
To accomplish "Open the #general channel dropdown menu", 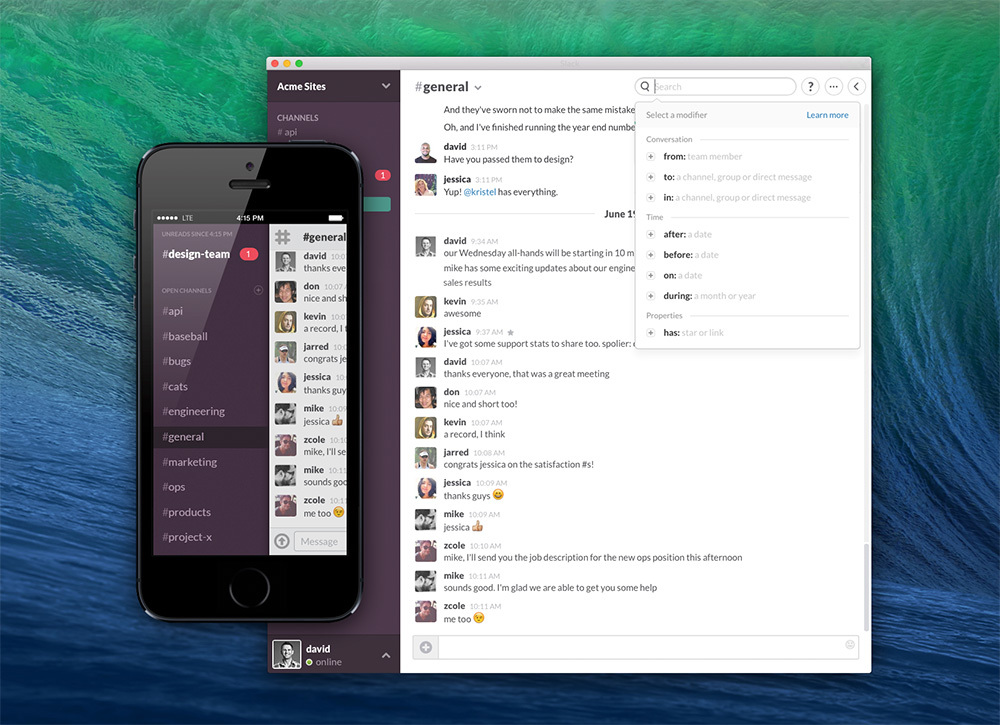I will click(477, 86).
